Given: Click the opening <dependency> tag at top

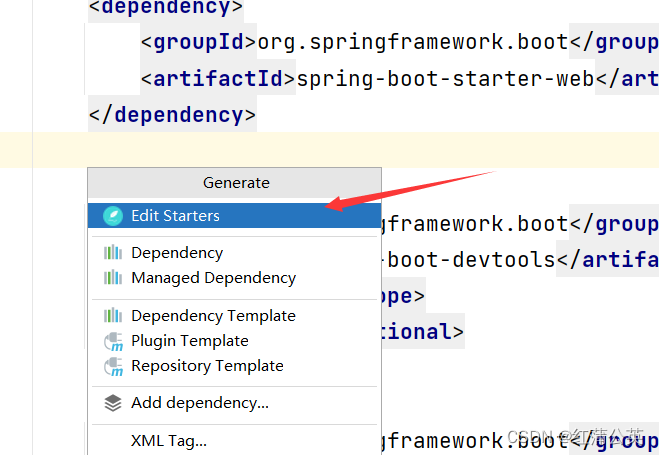Looking at the screenshot, I should [x=166, y=8].
